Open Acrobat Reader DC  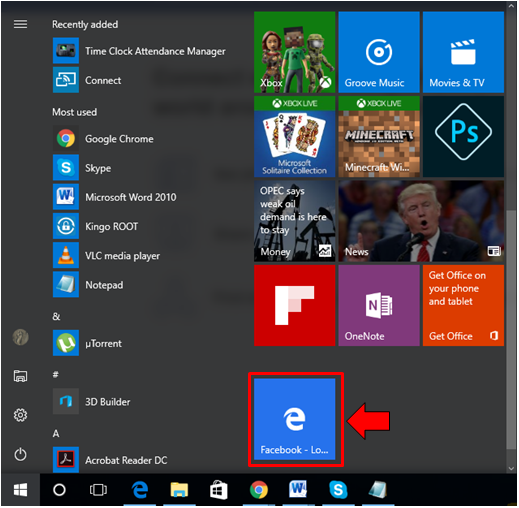pos(110,460)
